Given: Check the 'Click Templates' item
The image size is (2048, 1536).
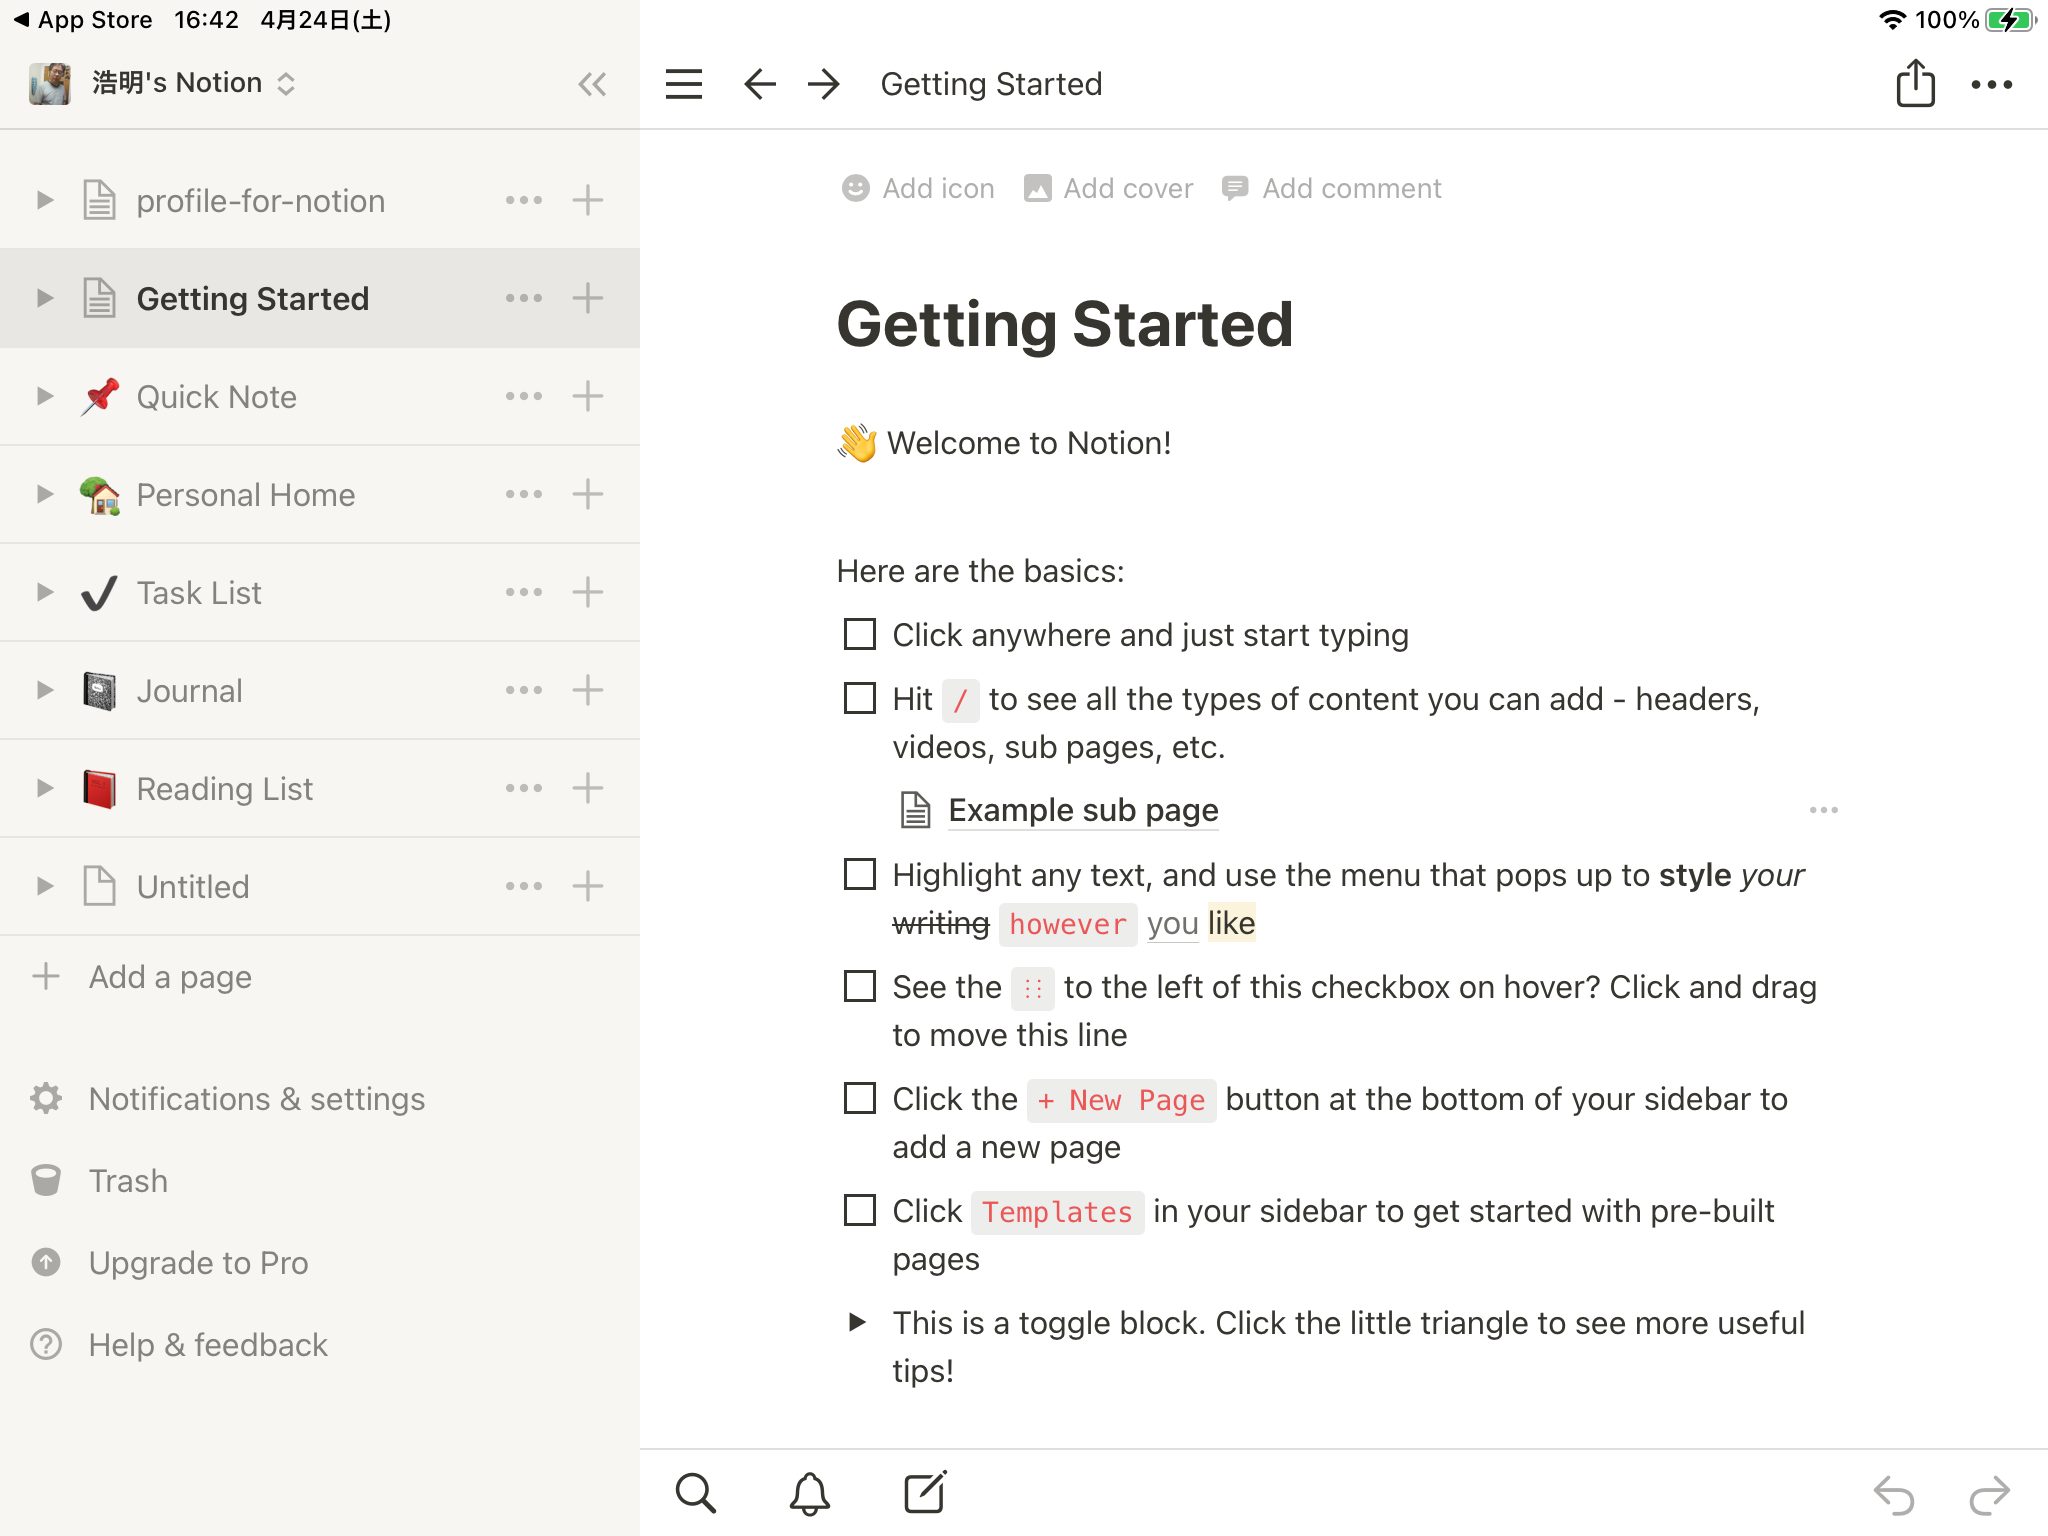Looking at the screenshot, I should point(860,1210).
